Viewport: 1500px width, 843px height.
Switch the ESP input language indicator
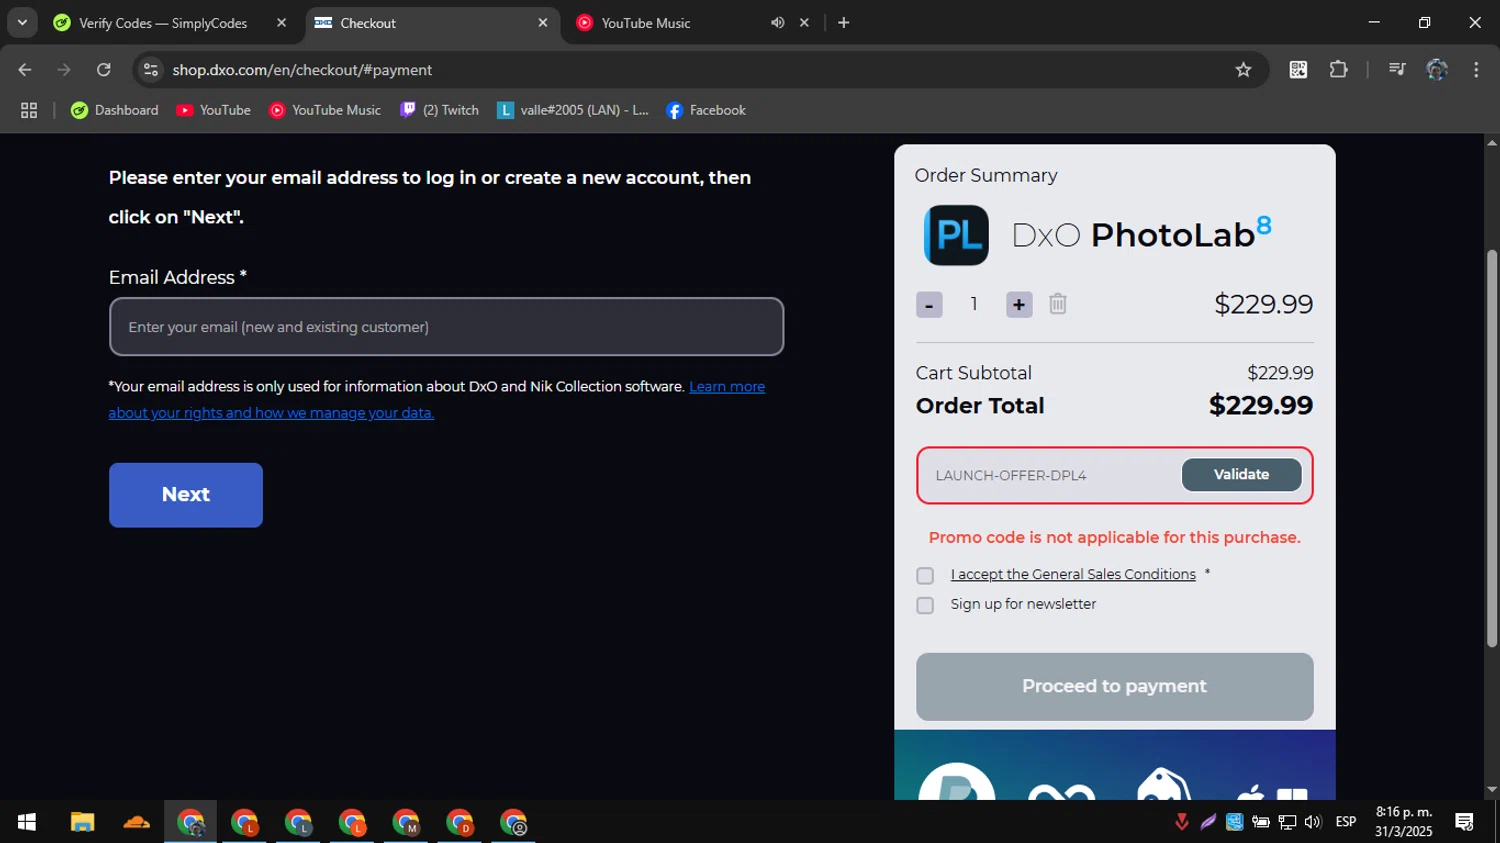[x=1346, y=822]
